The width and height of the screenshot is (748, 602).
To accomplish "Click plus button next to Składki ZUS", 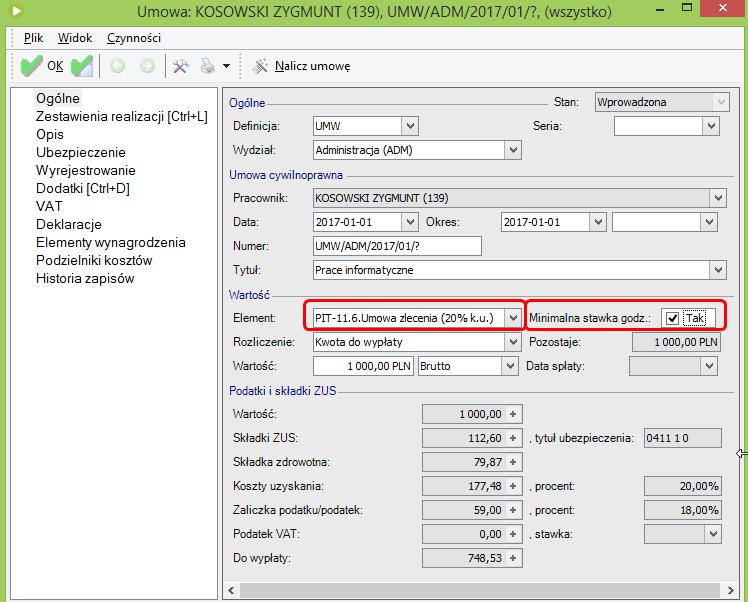I will (x=513, y=438).
